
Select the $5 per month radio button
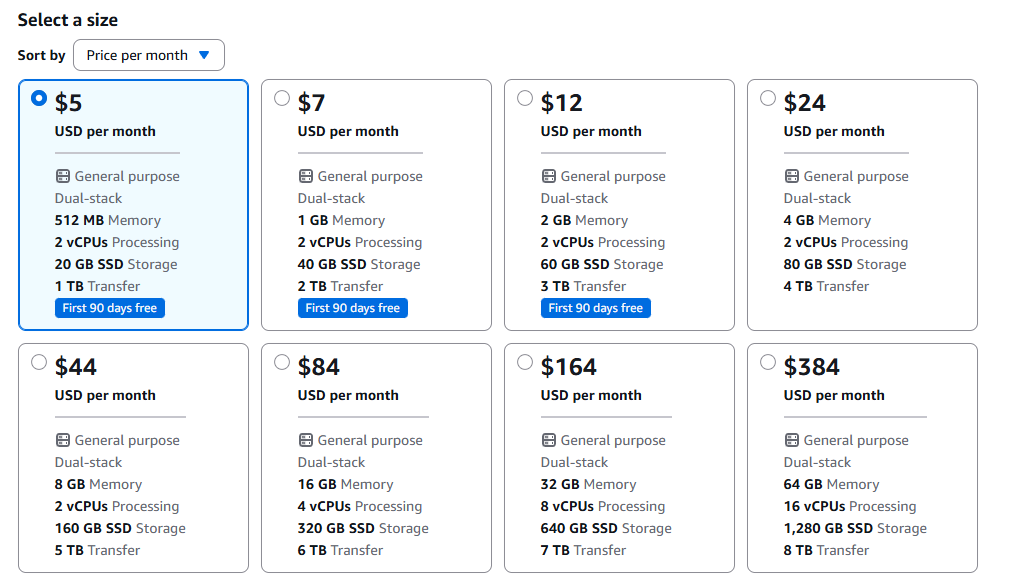pos(39,98)
